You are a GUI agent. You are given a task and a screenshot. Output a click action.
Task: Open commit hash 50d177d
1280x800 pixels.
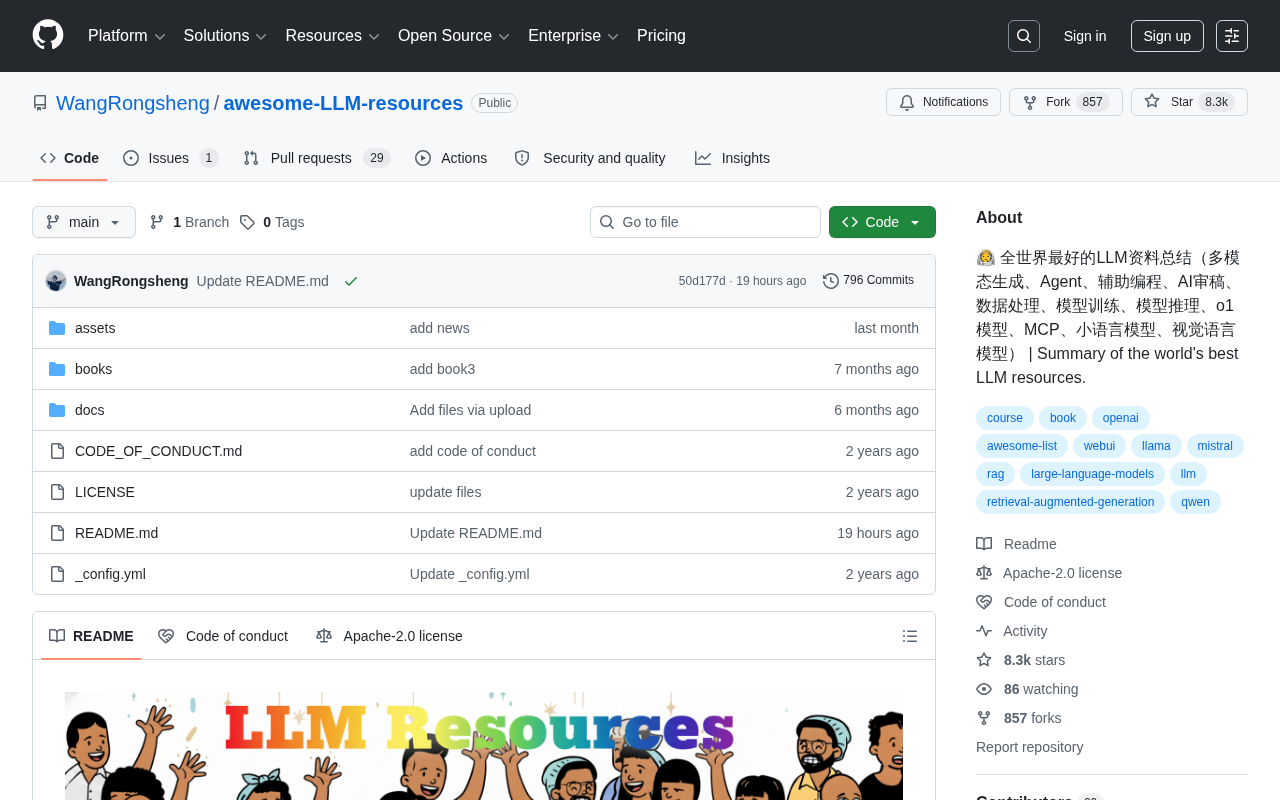(x=702, y=281)
